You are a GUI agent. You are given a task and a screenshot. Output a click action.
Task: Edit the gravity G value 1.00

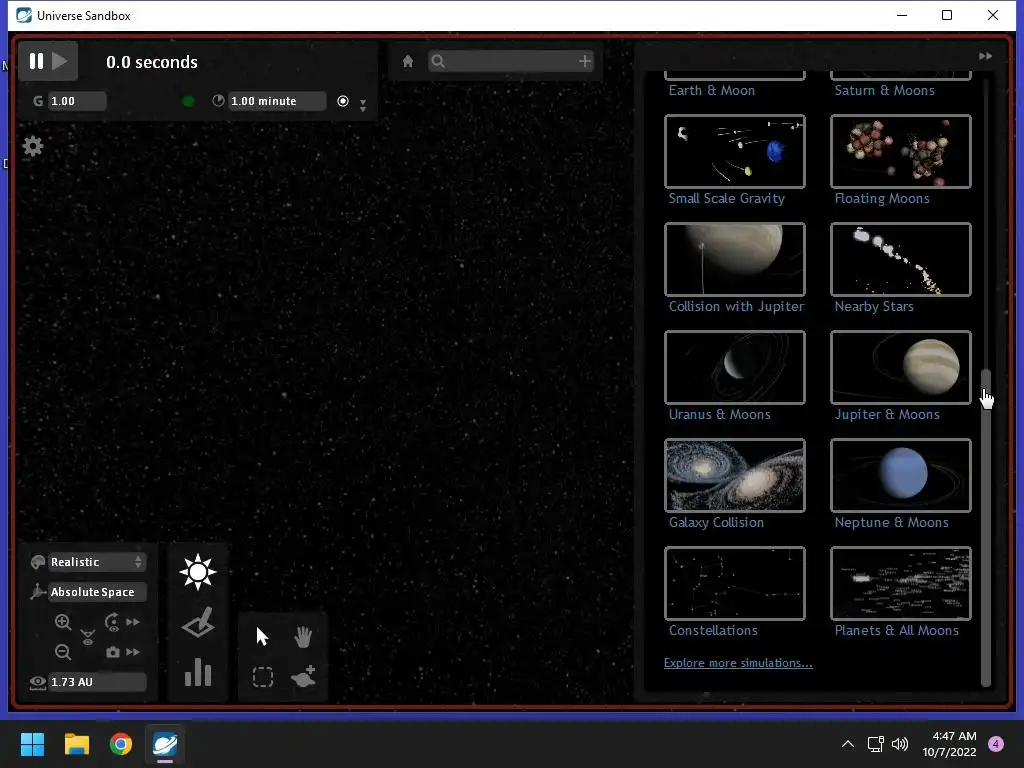coord(76,101)
